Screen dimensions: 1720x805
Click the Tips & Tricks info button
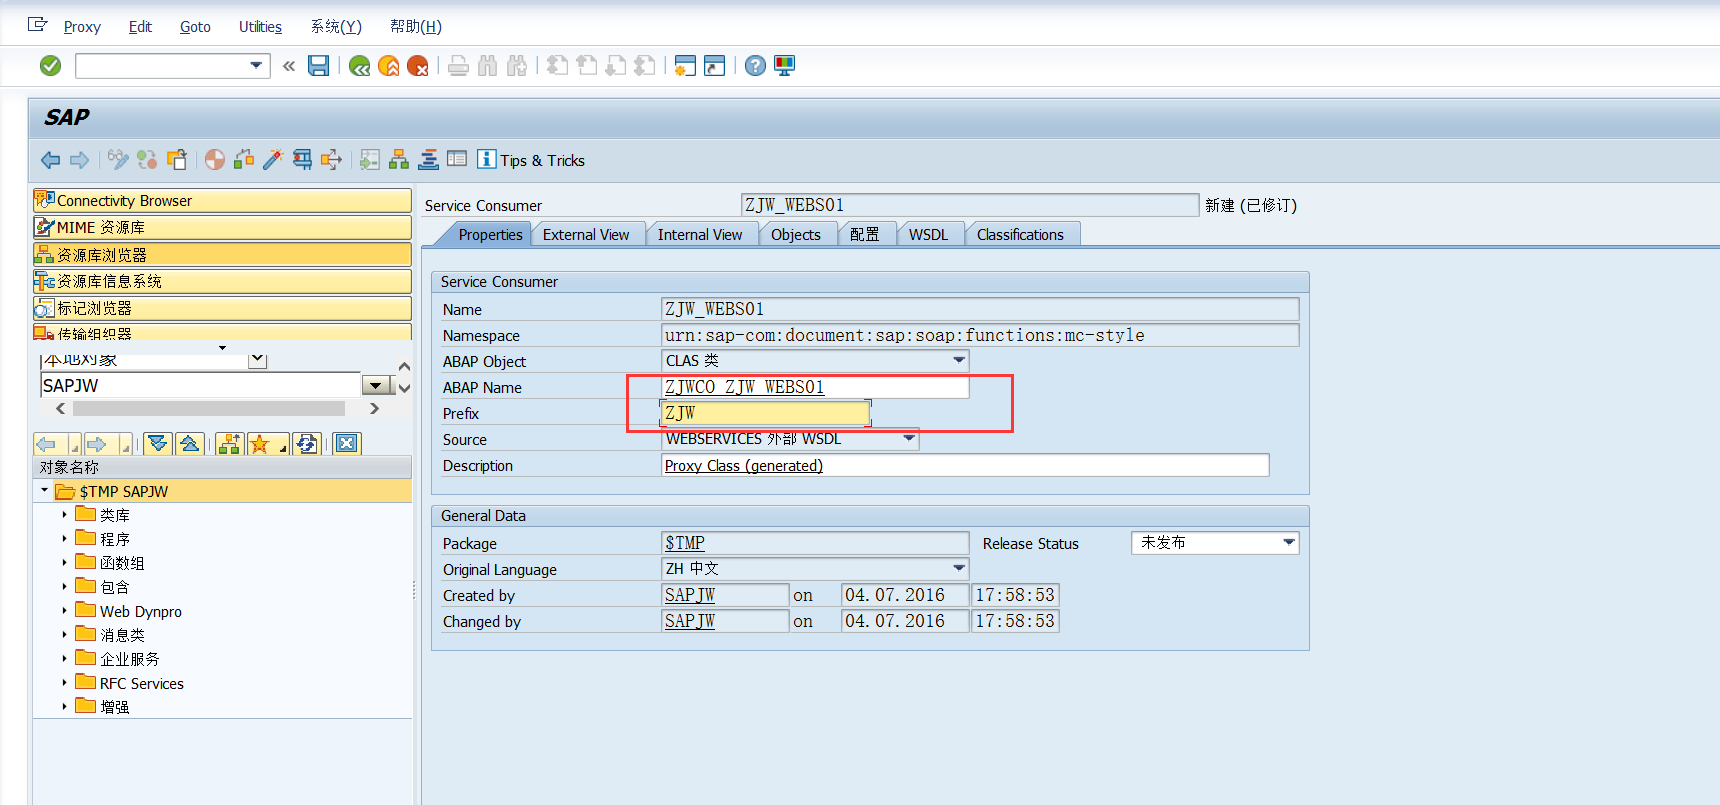[531, 160]
